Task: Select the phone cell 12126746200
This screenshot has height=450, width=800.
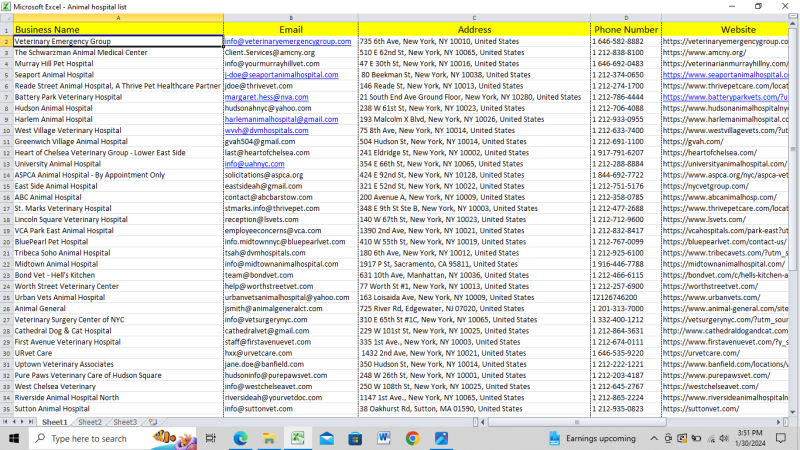Action: point(626,297)
